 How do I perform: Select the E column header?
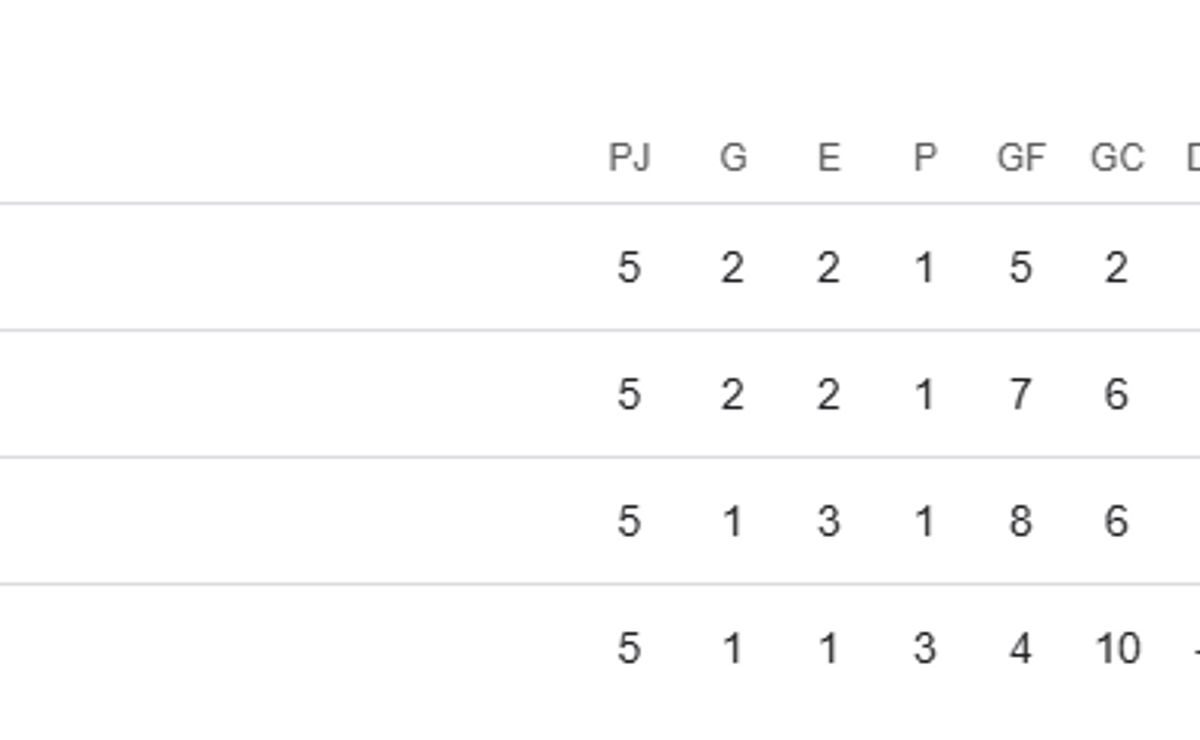point(828,158)
